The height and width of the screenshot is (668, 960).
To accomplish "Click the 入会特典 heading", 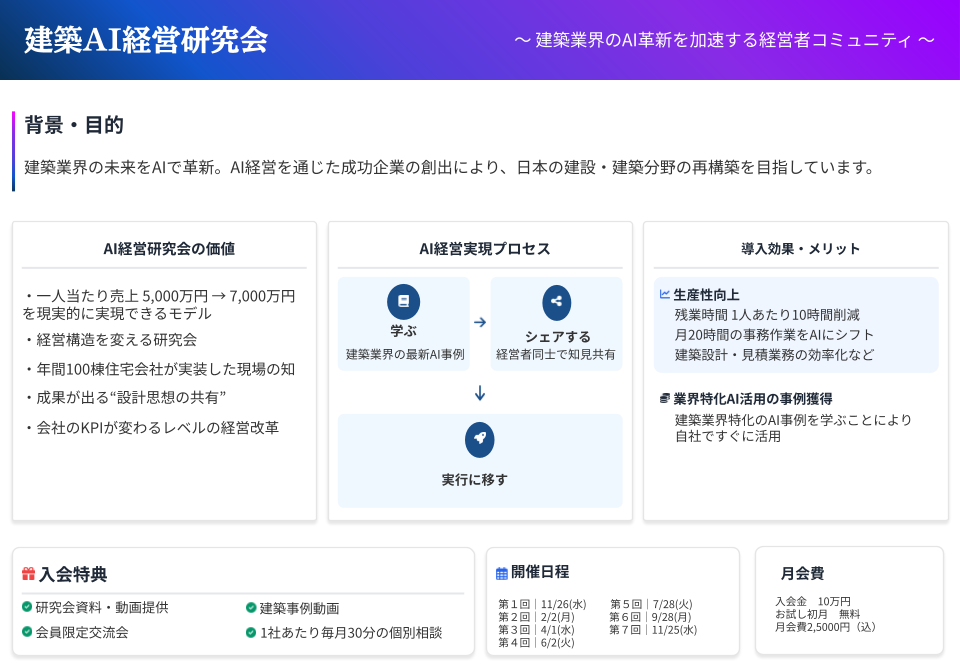I will tap(73, 574).
